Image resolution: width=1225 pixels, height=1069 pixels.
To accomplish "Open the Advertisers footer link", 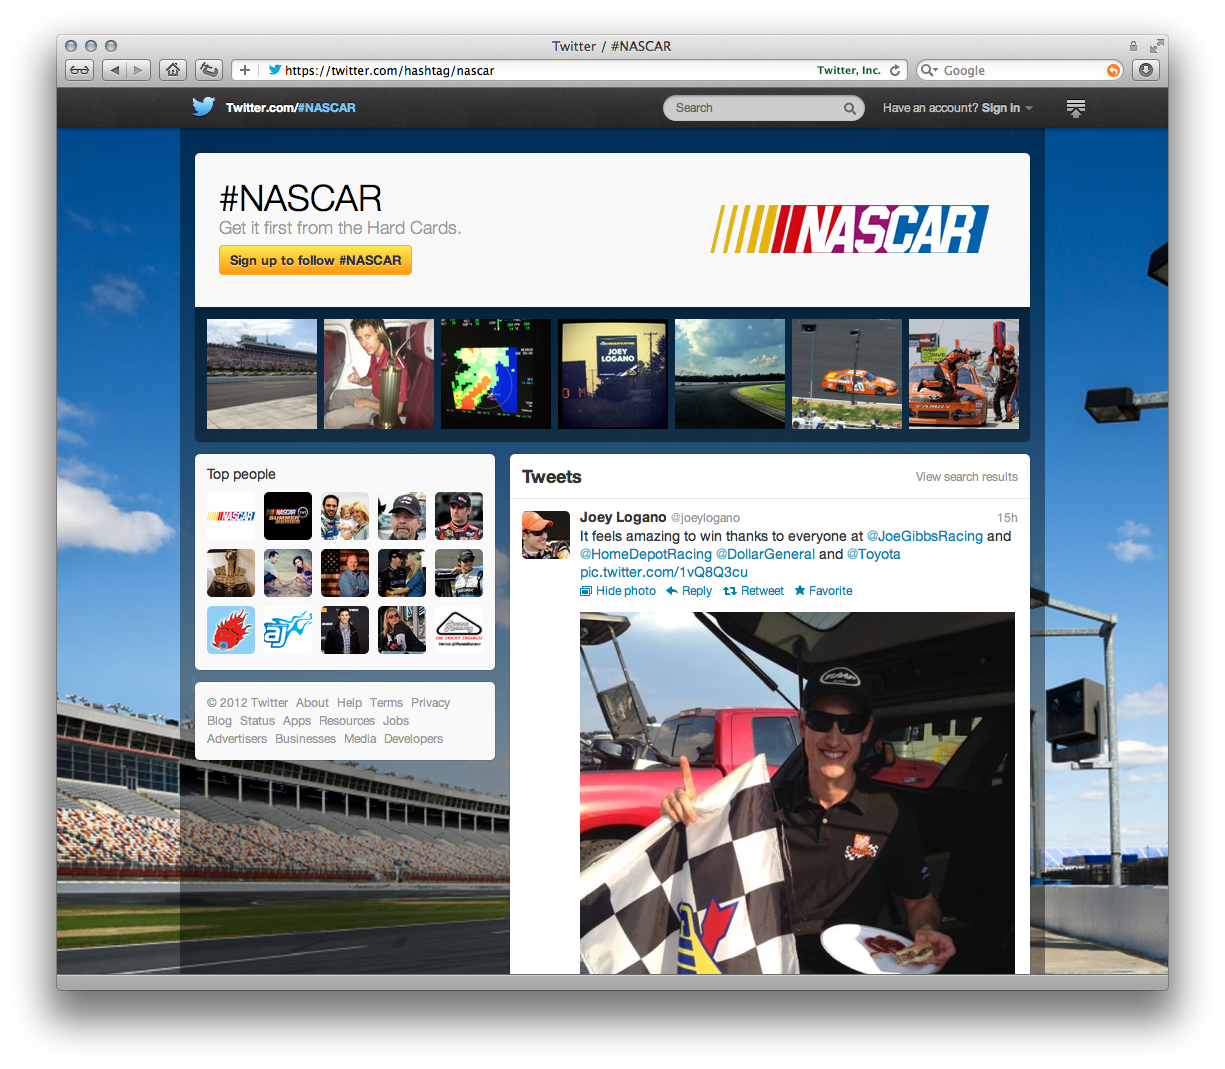I will point(237,739).
